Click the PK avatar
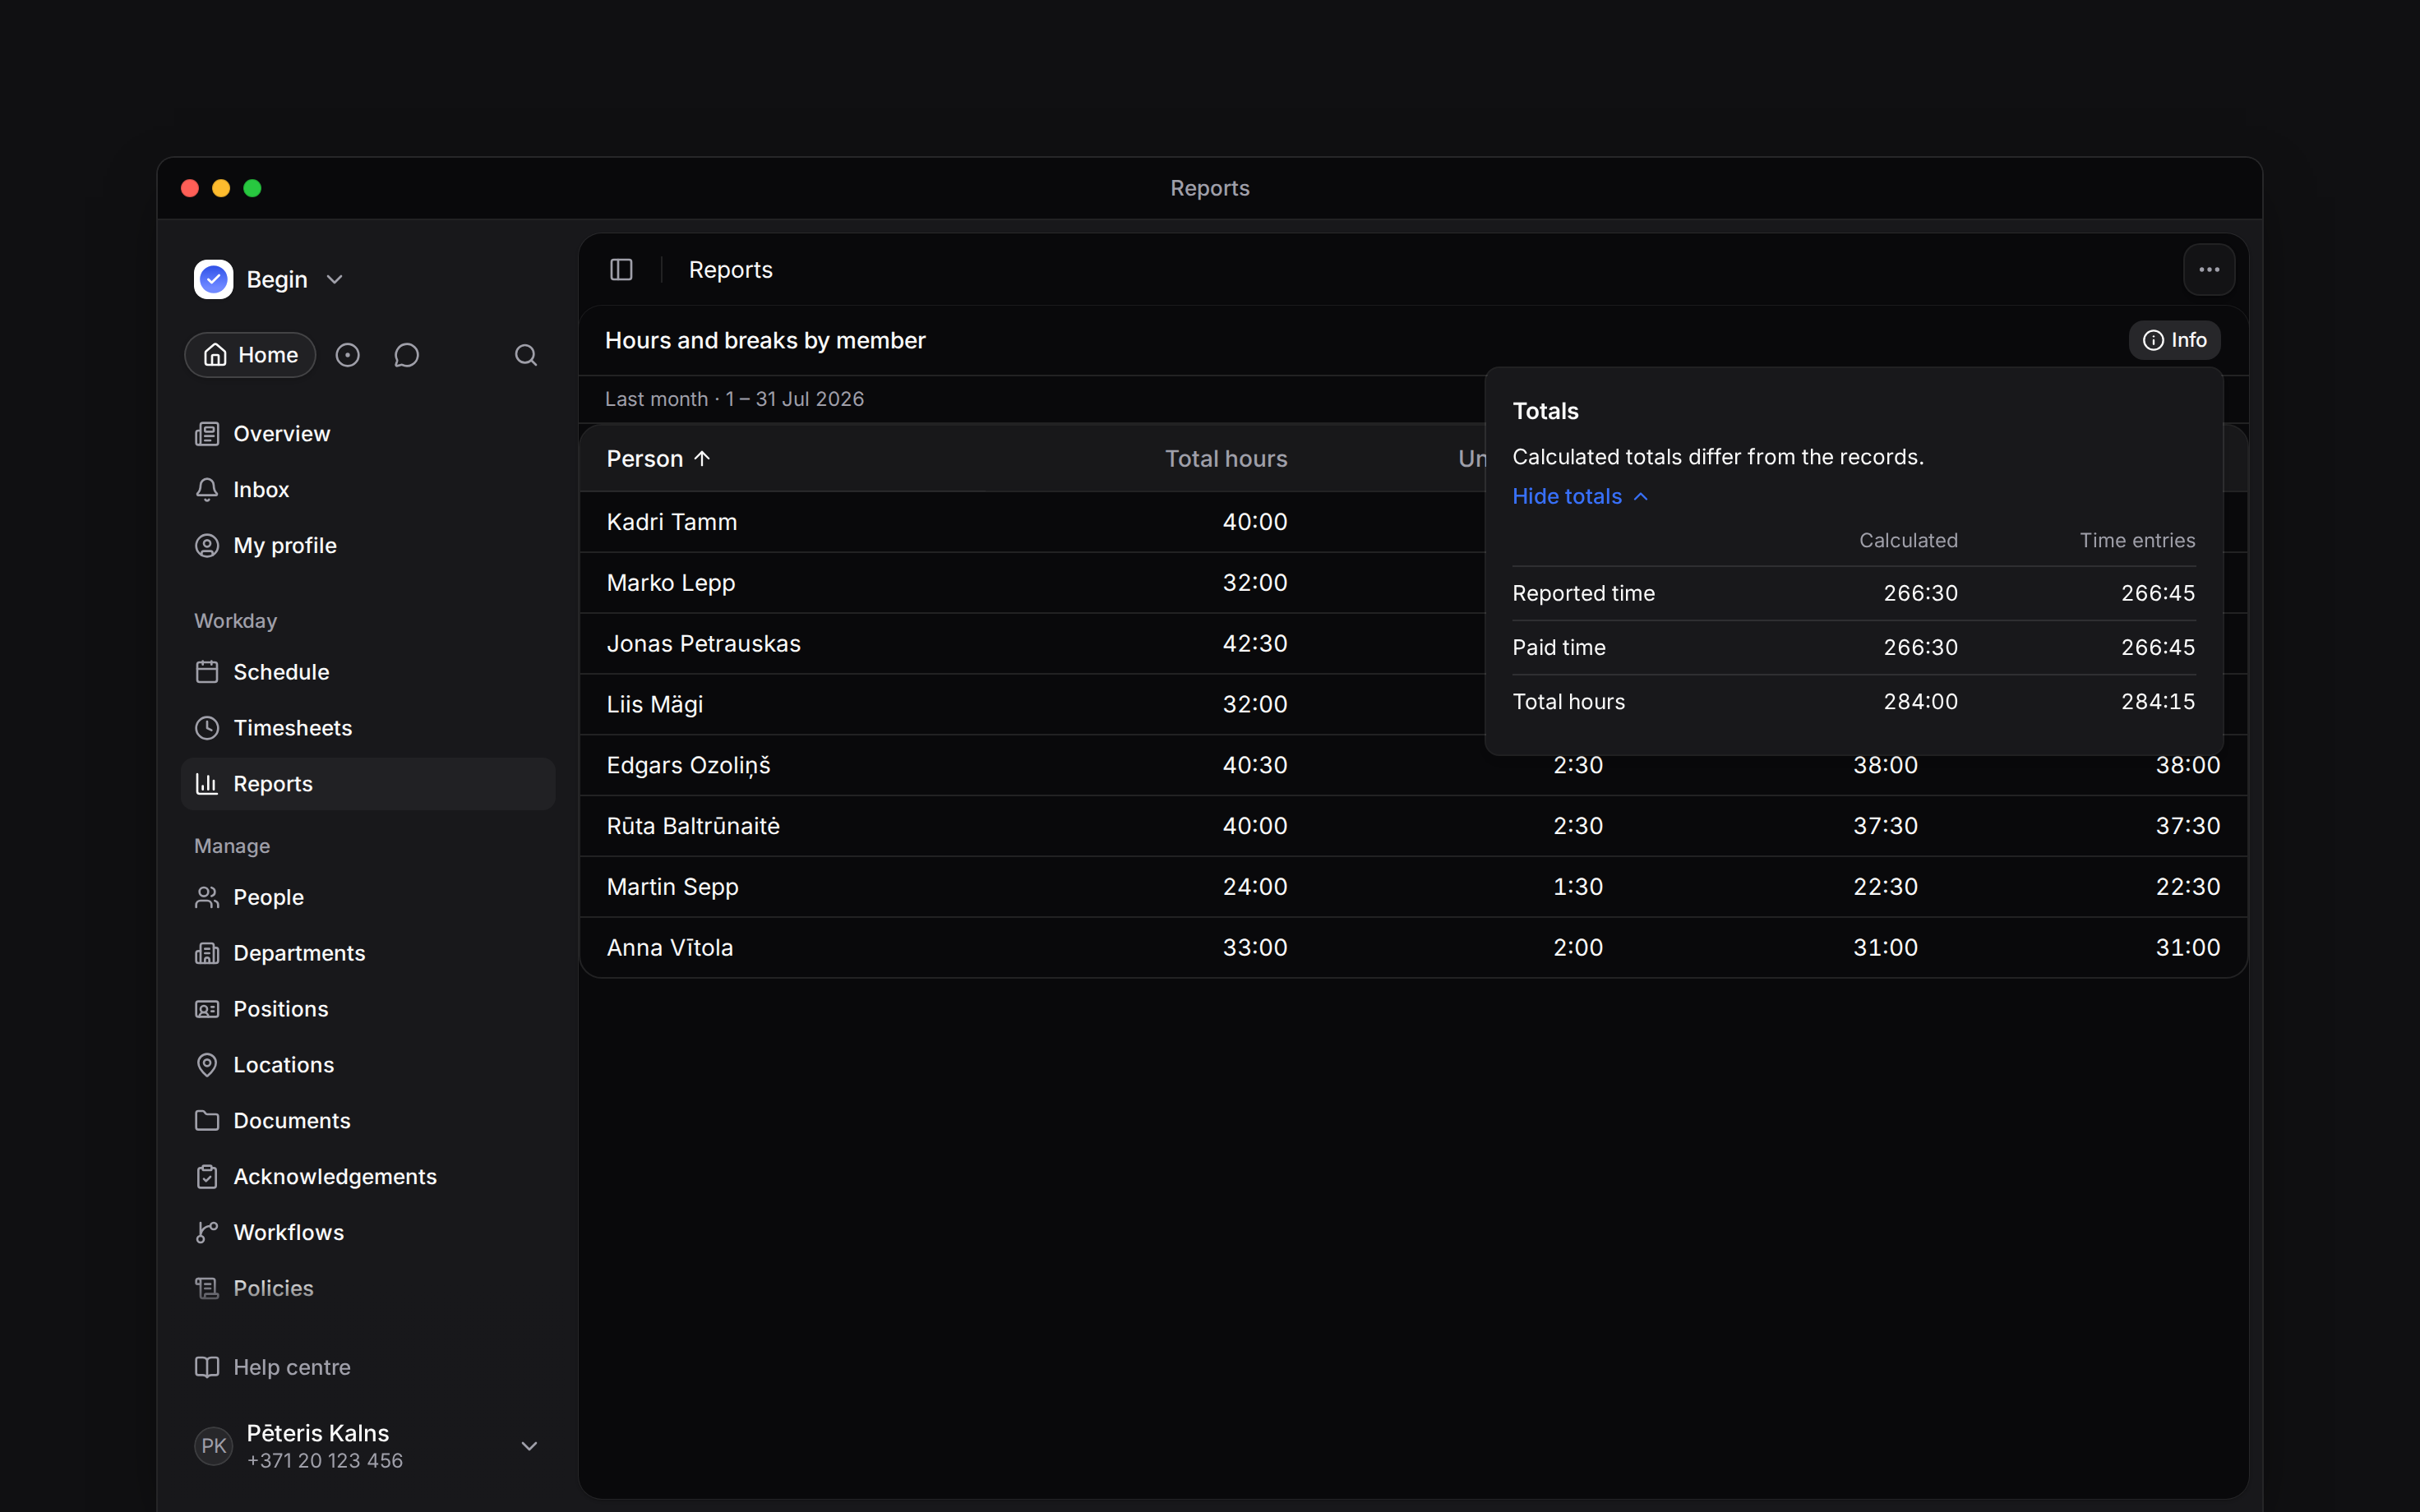 click(213, 1446)
